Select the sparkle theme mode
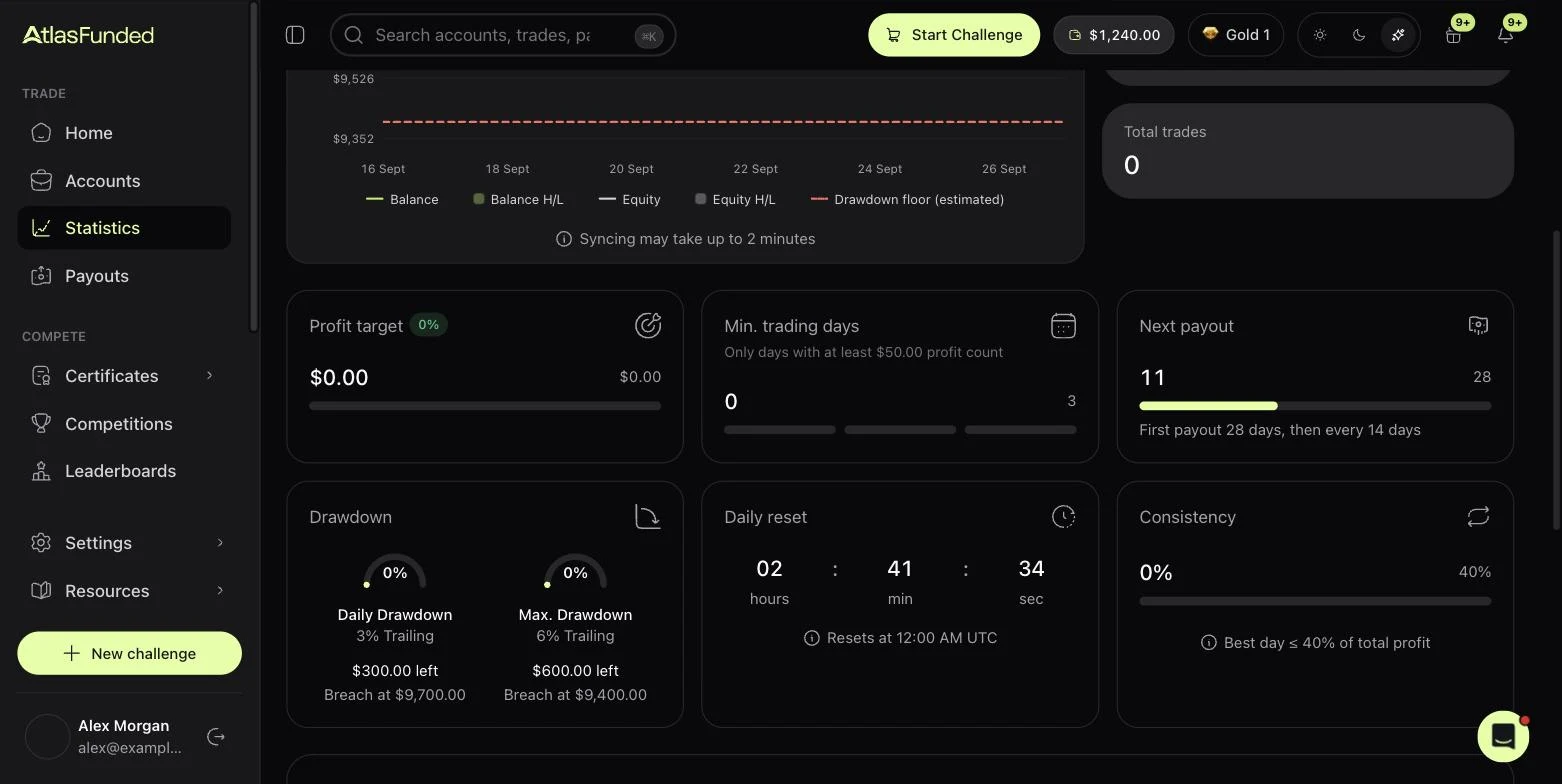The image size is (1562, 784). tap(1398, 35)
